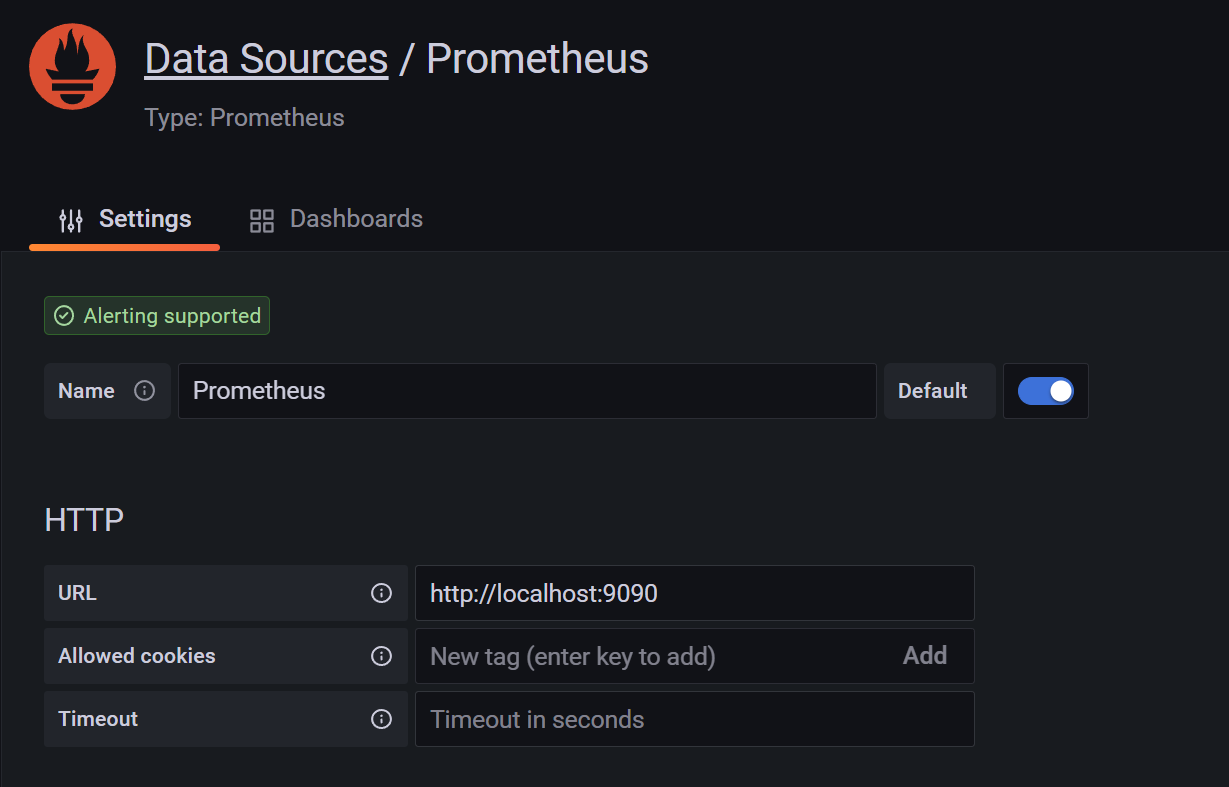
Task: Click the Timeout in seconds field
Action: click(x=695, y=719)
